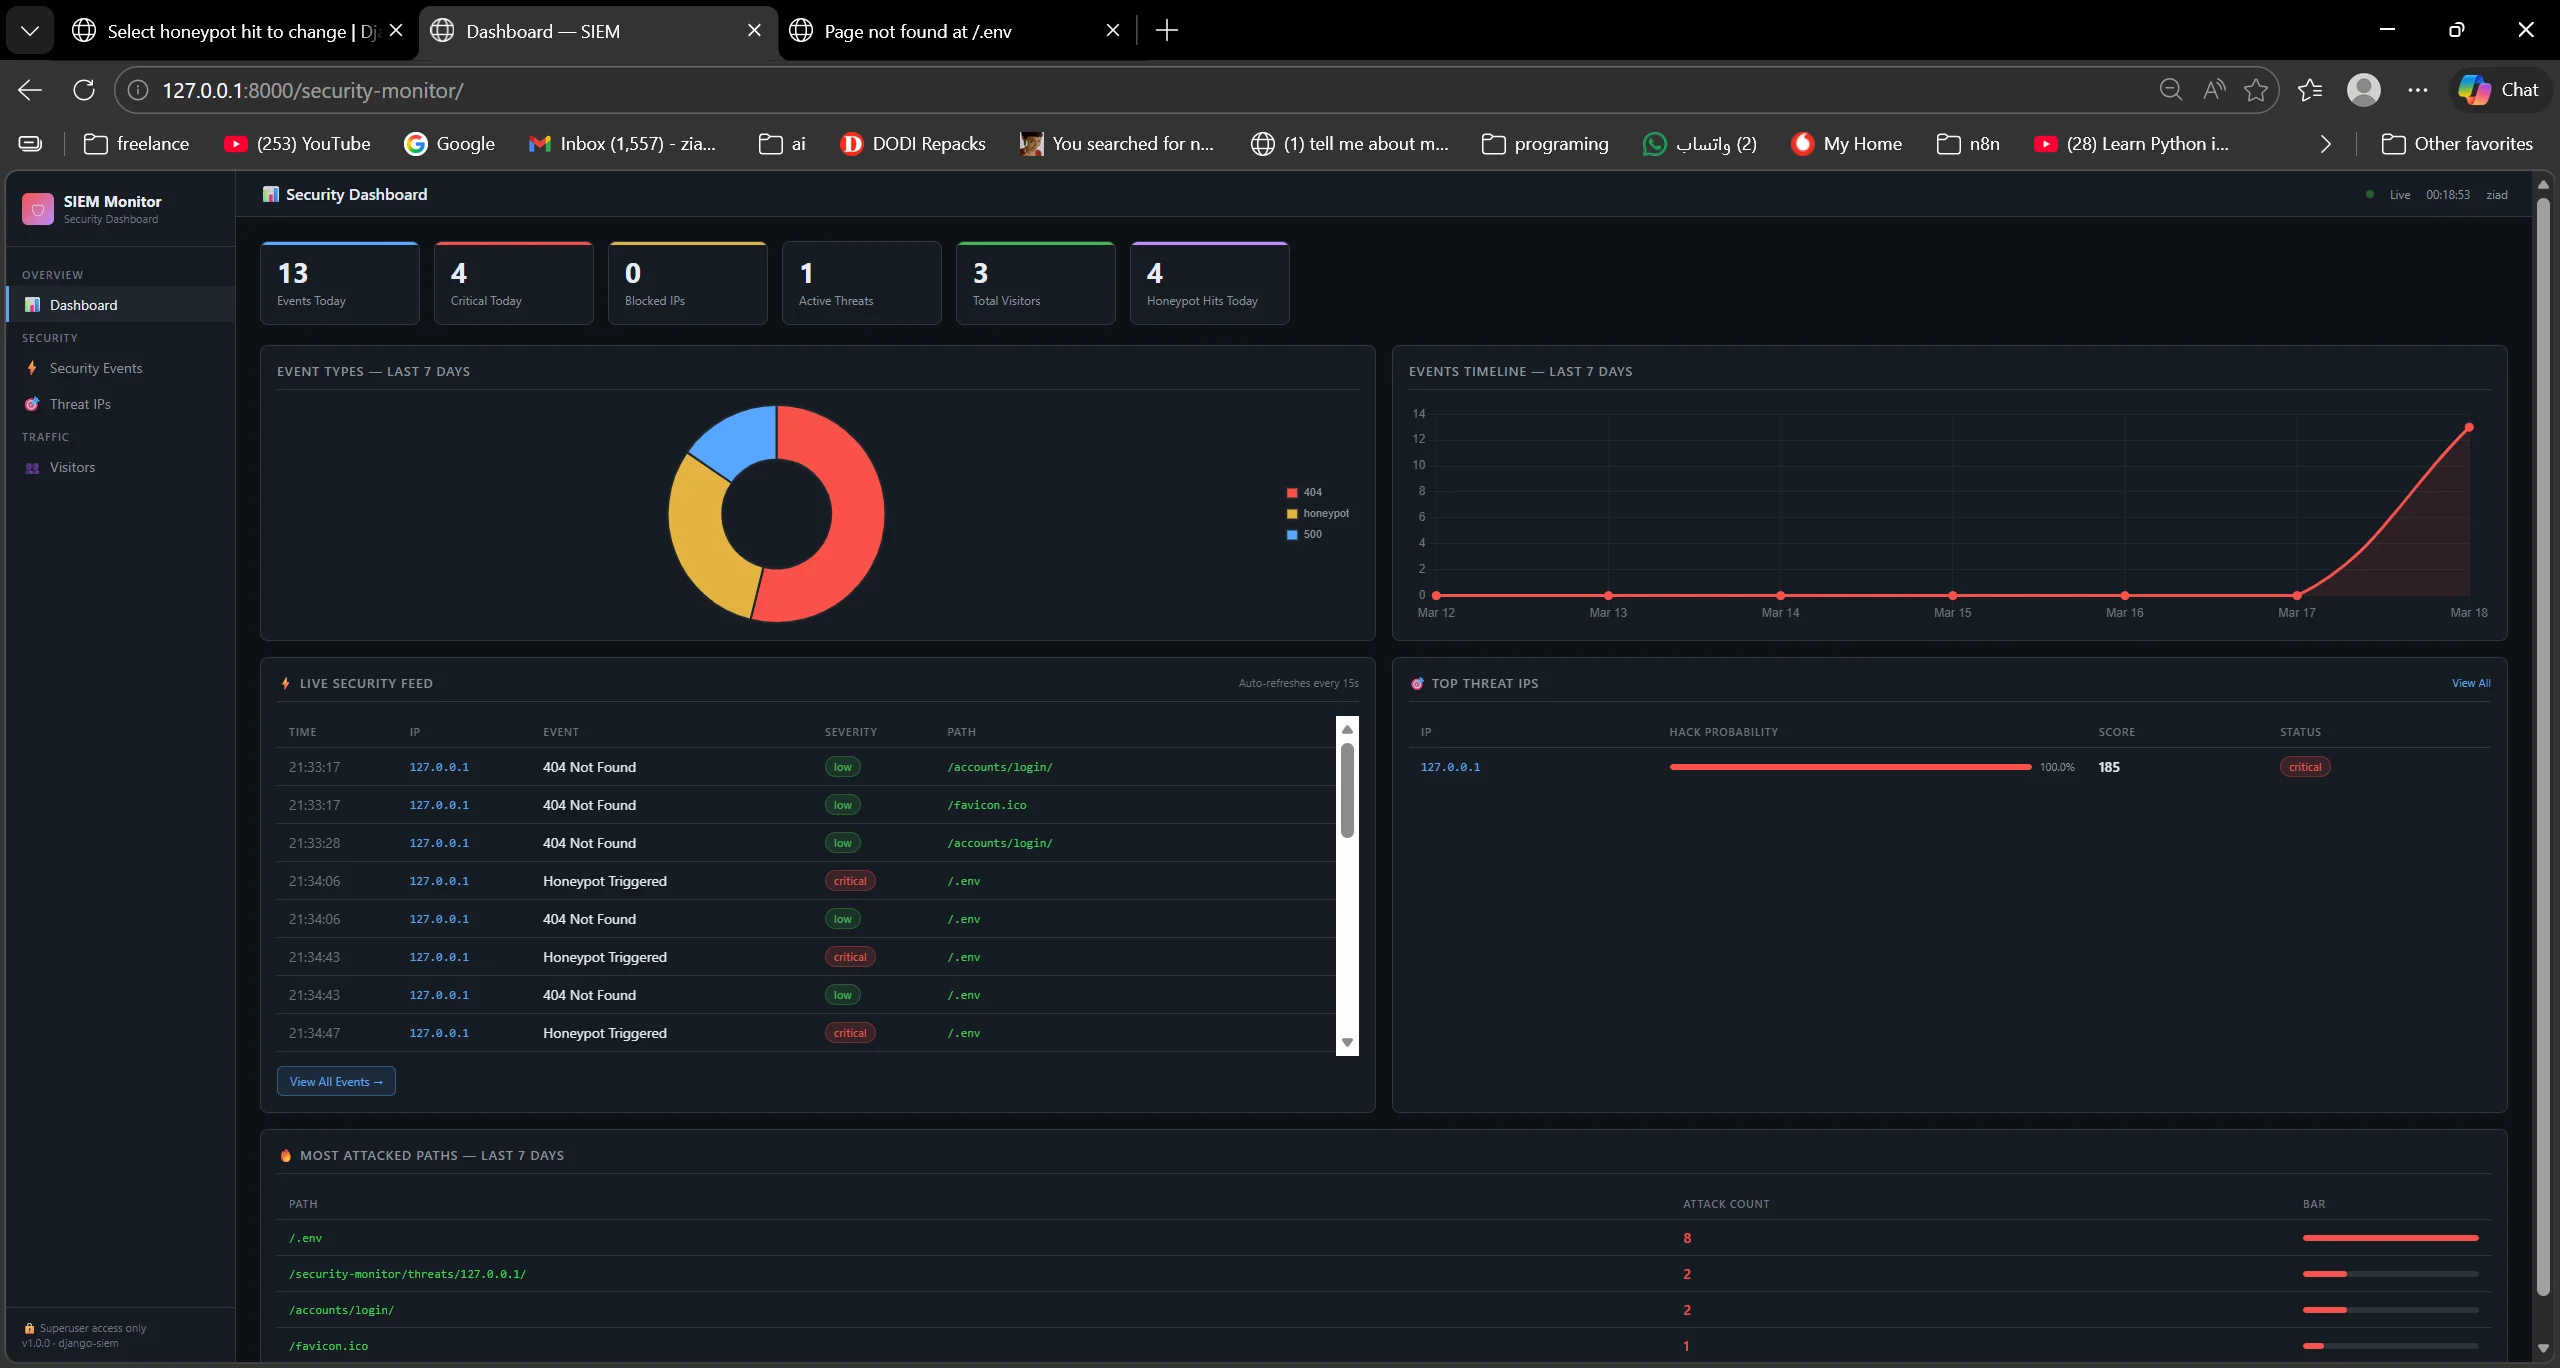
Task: Toggle the 500 legend swatch
Action: point(1292,534)
